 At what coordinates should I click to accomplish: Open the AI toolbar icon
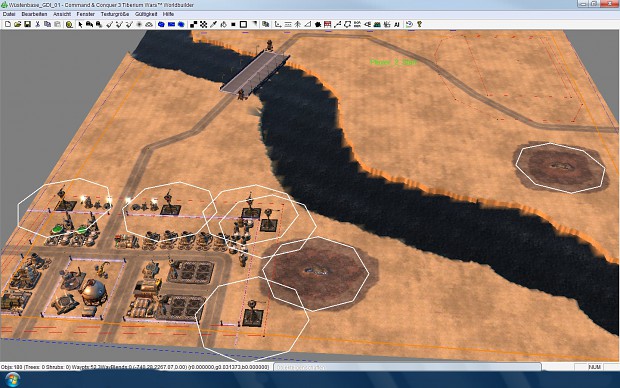(397, 25)
